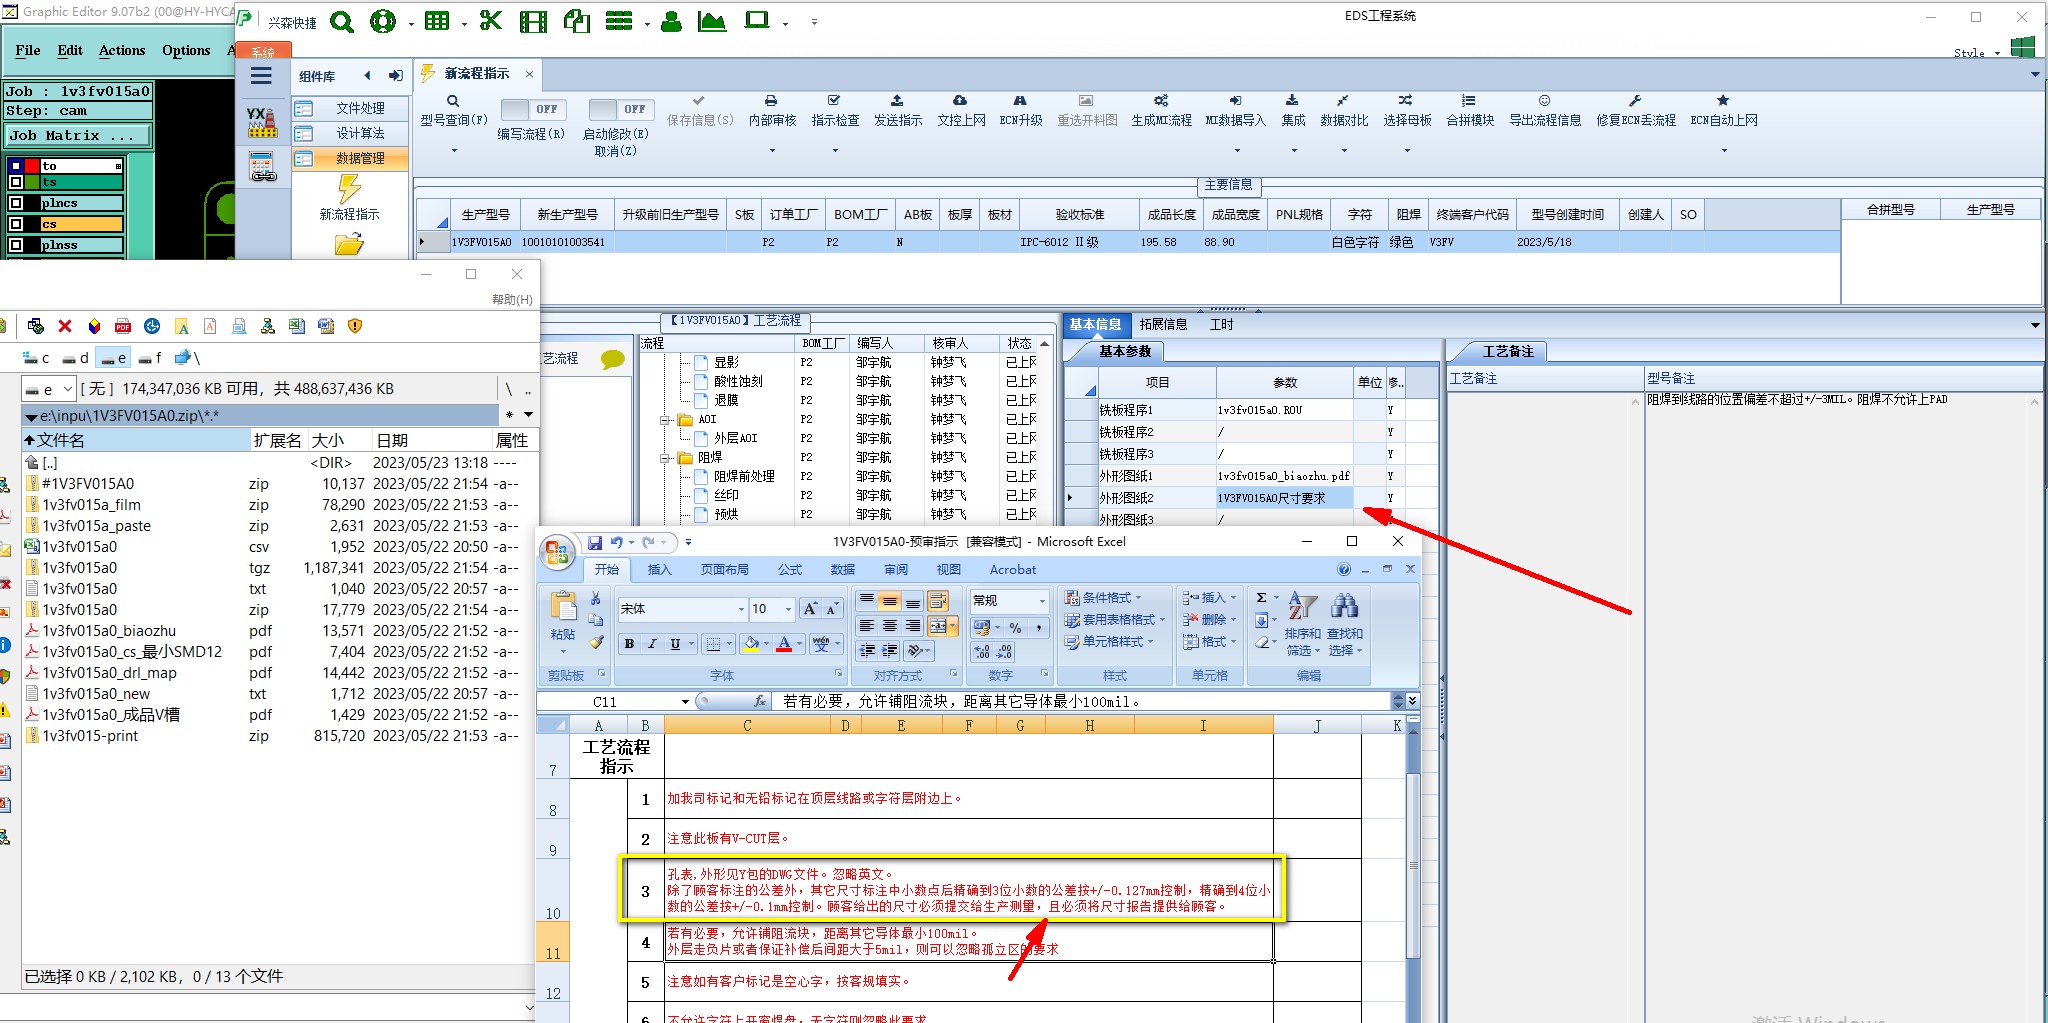Click the 发送指示 upload icon

[x=897, y=101]
